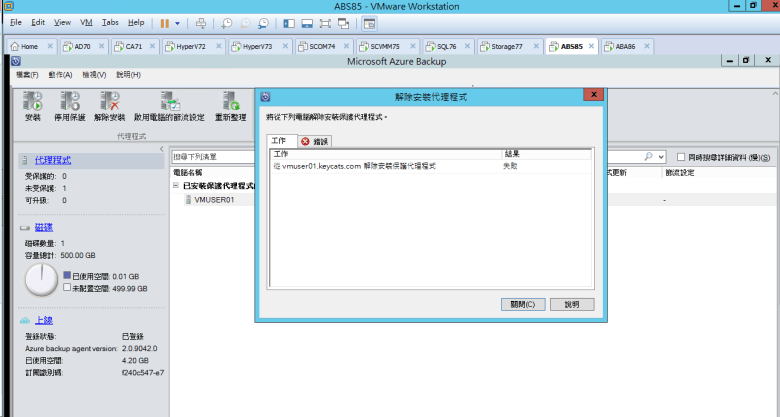Toggle 同時搜尋詳細資料 checkbox

(x=681, y=158)
